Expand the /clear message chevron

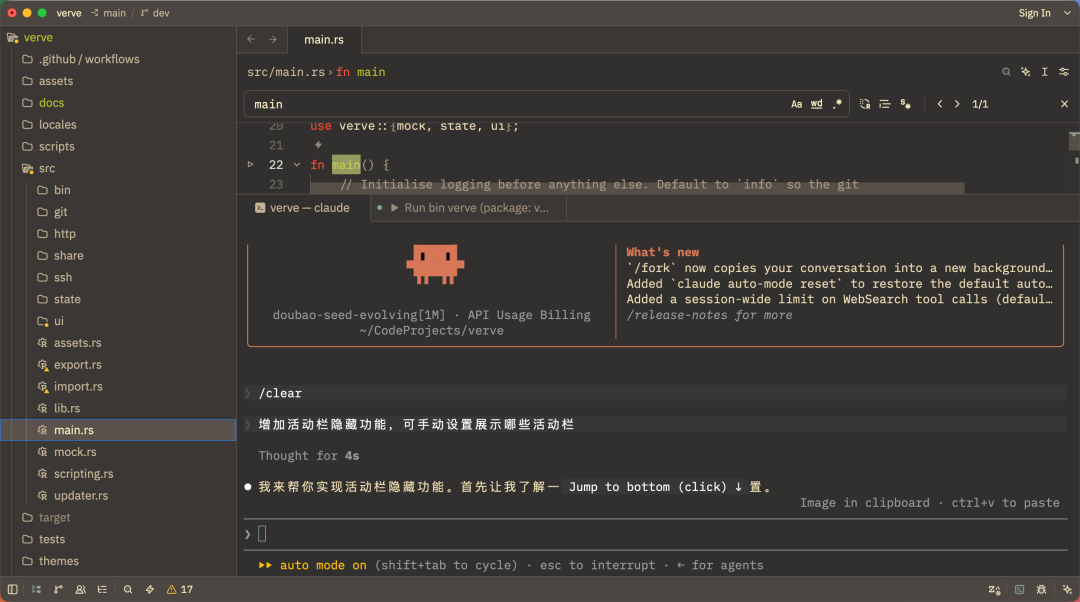[x=248, y=393]
